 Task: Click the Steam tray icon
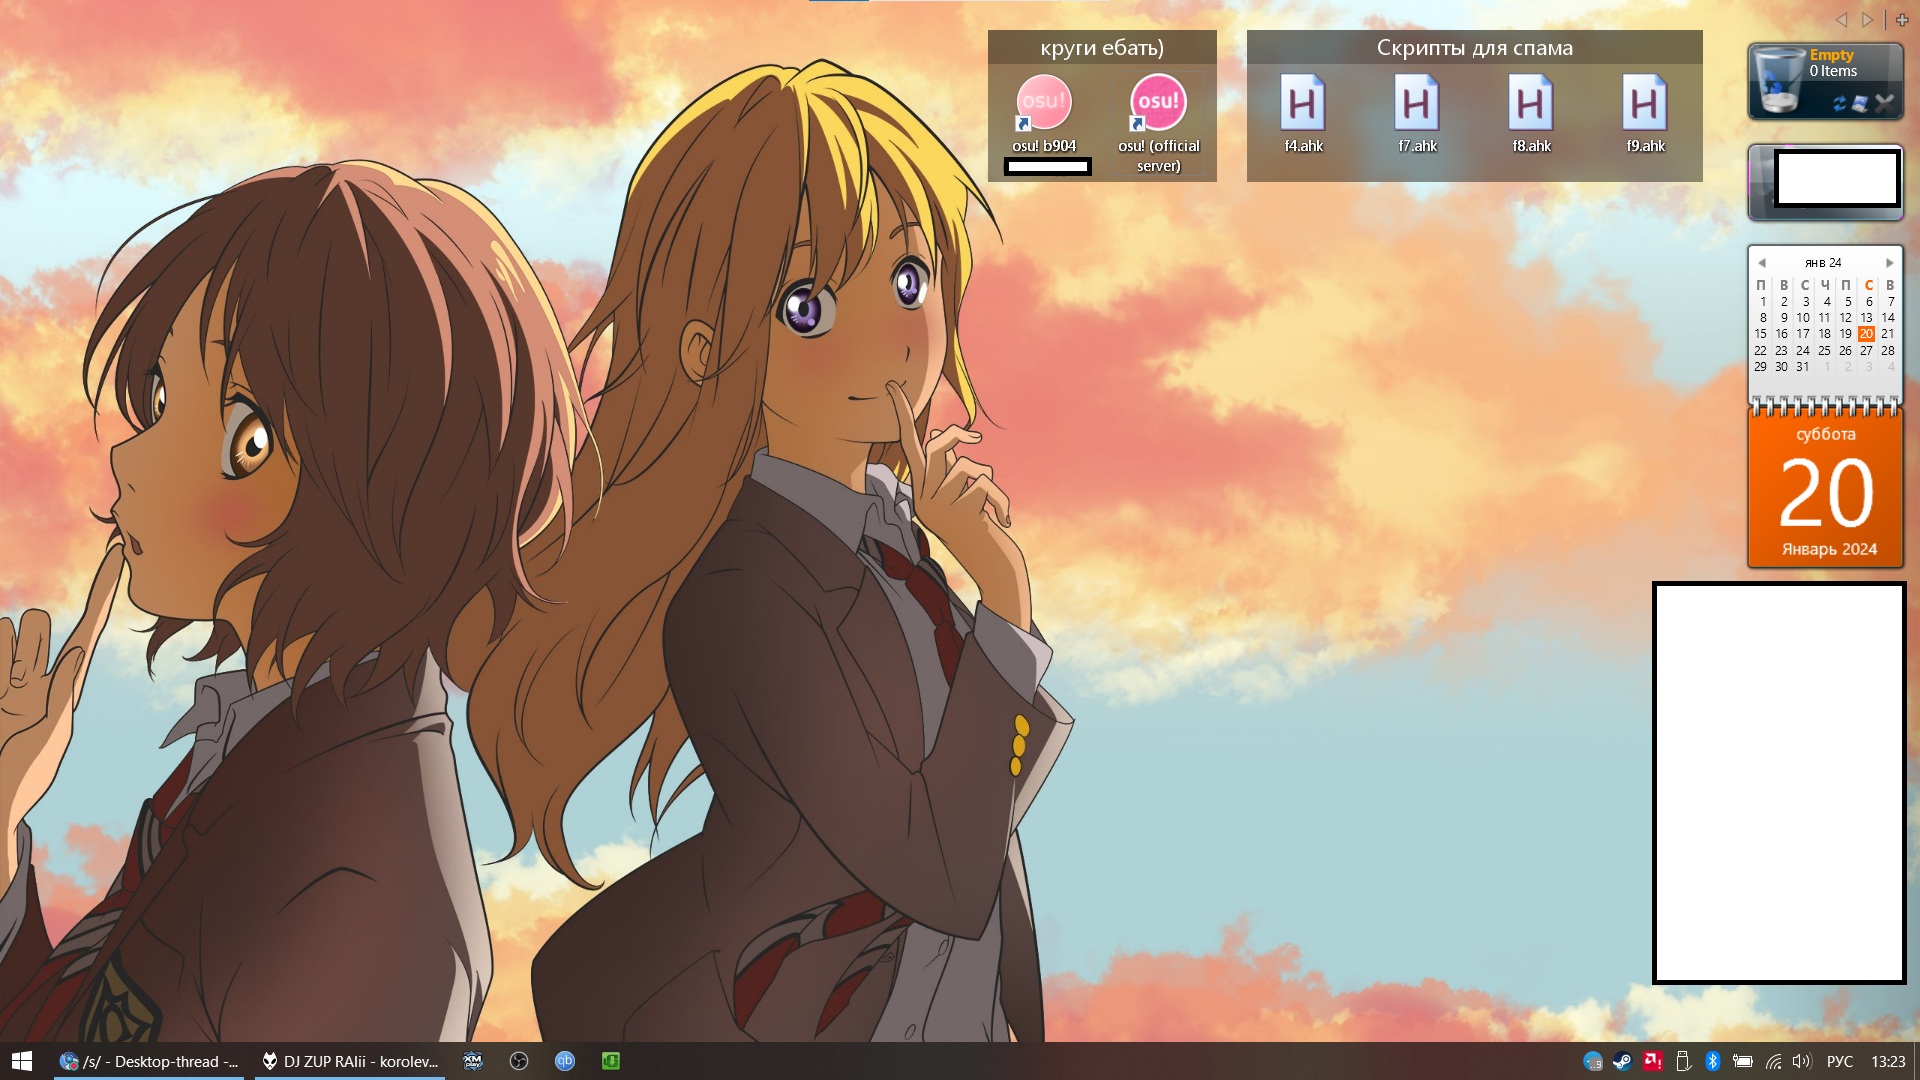point(1622,1061)
